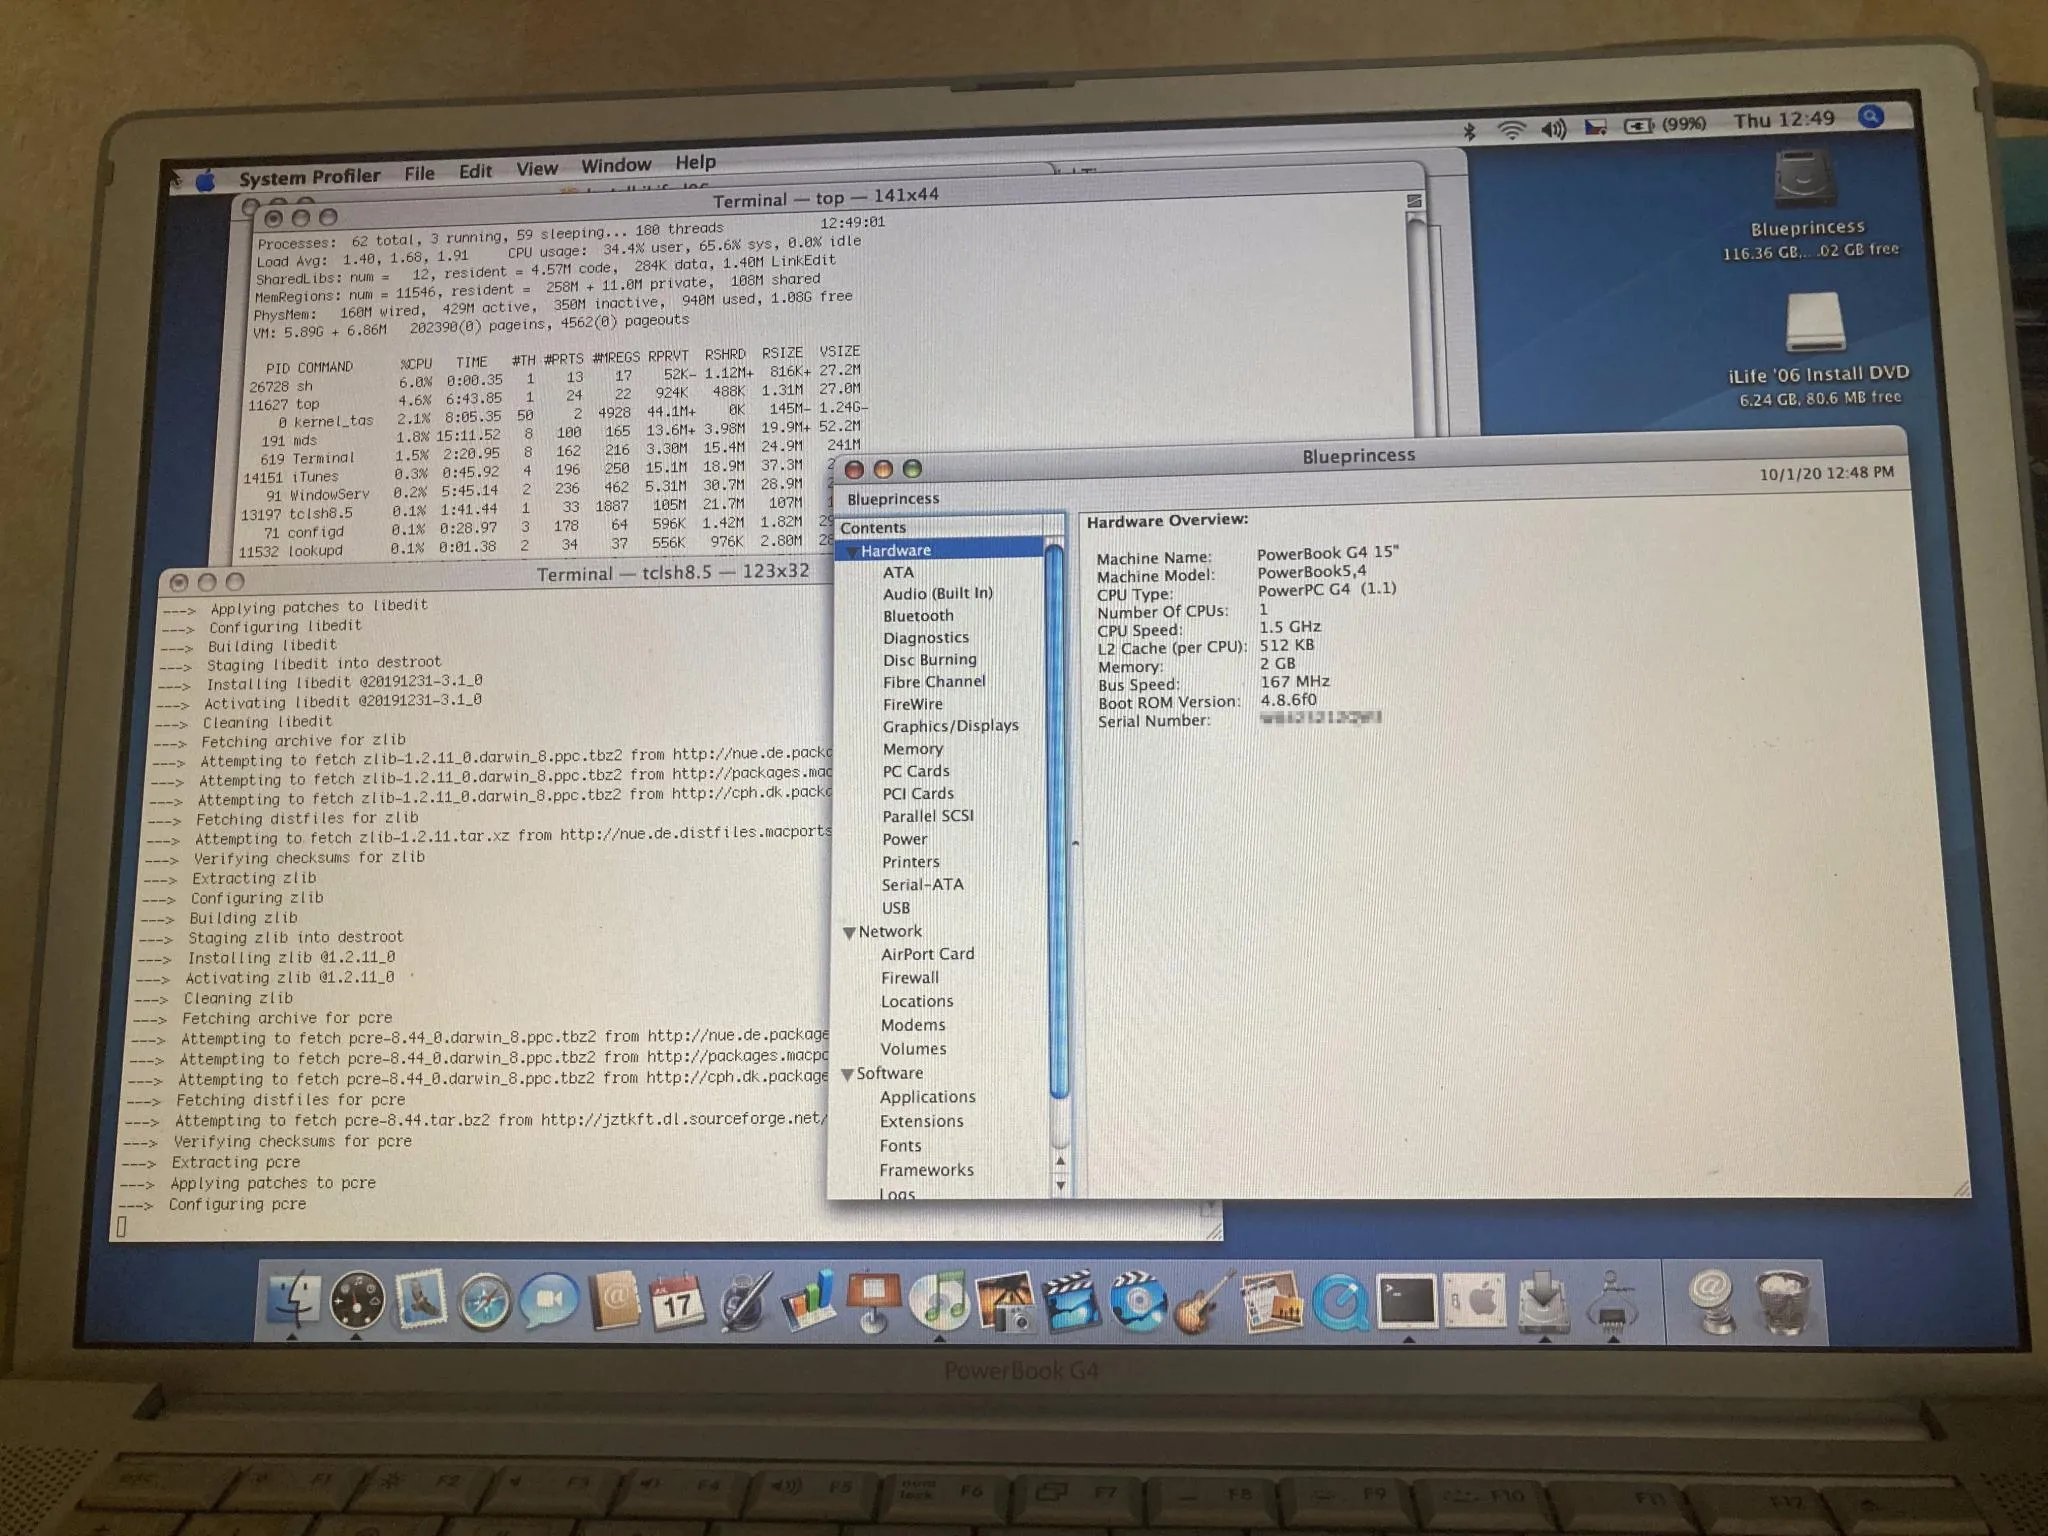
Task: Select Audio (Built In) in Contents
Action: point(937,593)
